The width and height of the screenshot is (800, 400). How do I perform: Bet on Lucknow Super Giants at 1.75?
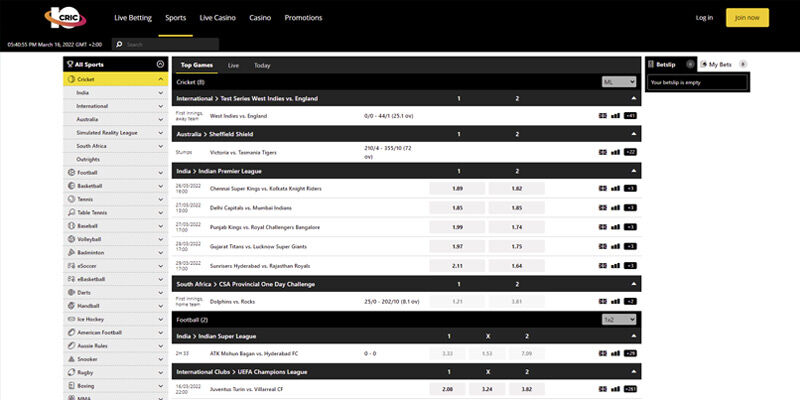(x=516, y=246)
